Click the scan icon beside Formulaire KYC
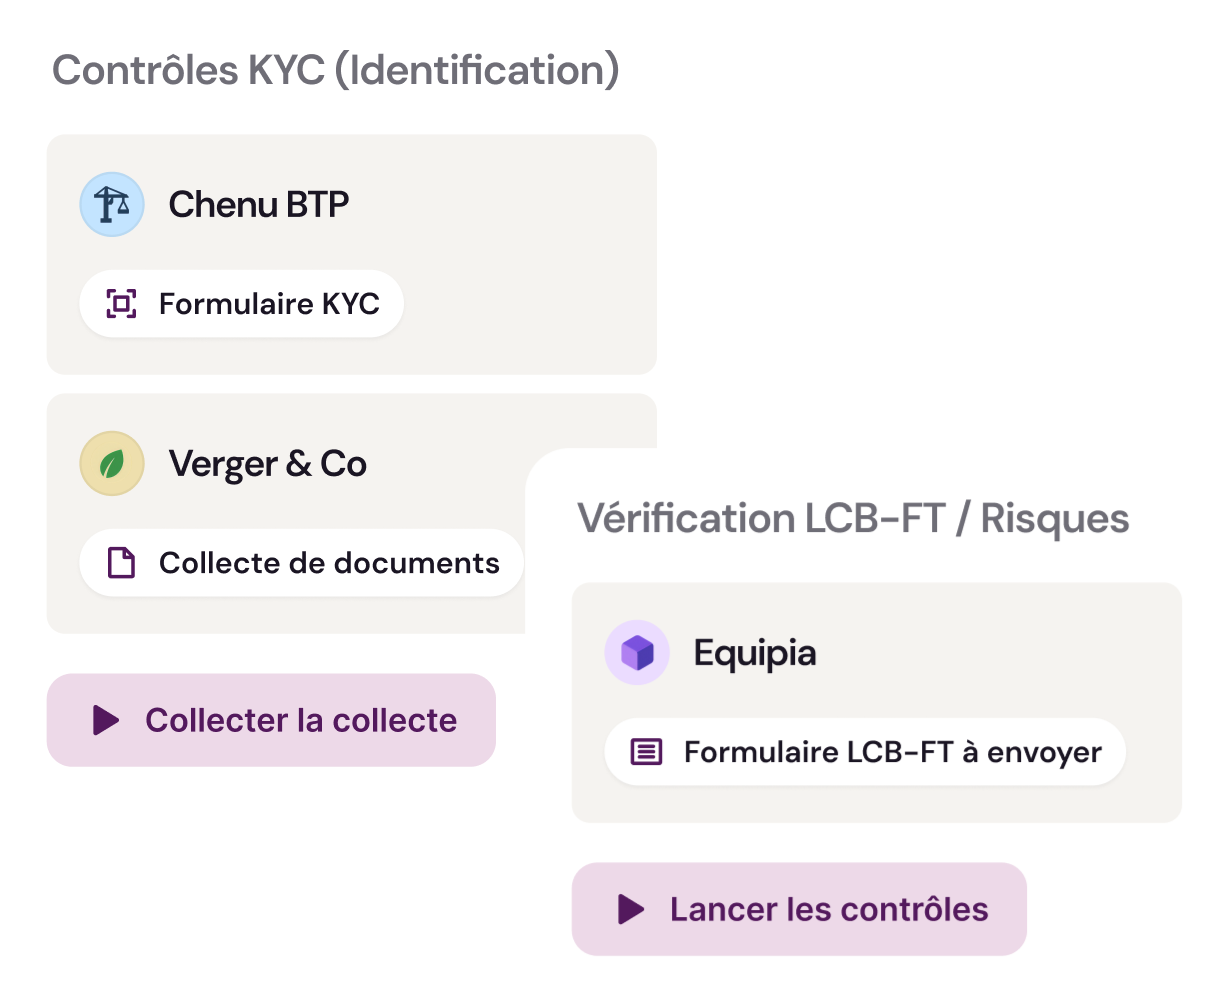Viewport: 1230px width, 1000px height. point(121,303)
